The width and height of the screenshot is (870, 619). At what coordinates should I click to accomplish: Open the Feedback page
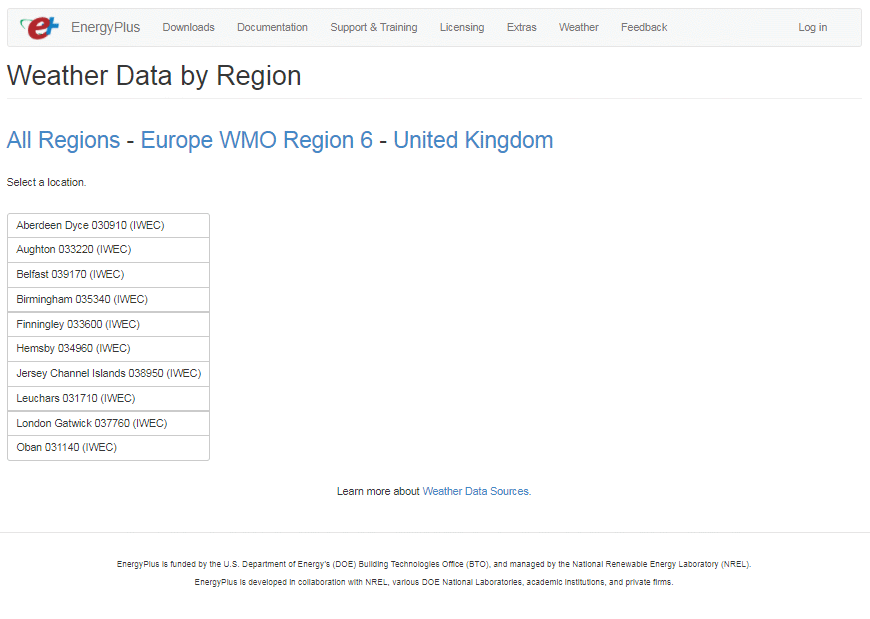[x=643, y=27]
